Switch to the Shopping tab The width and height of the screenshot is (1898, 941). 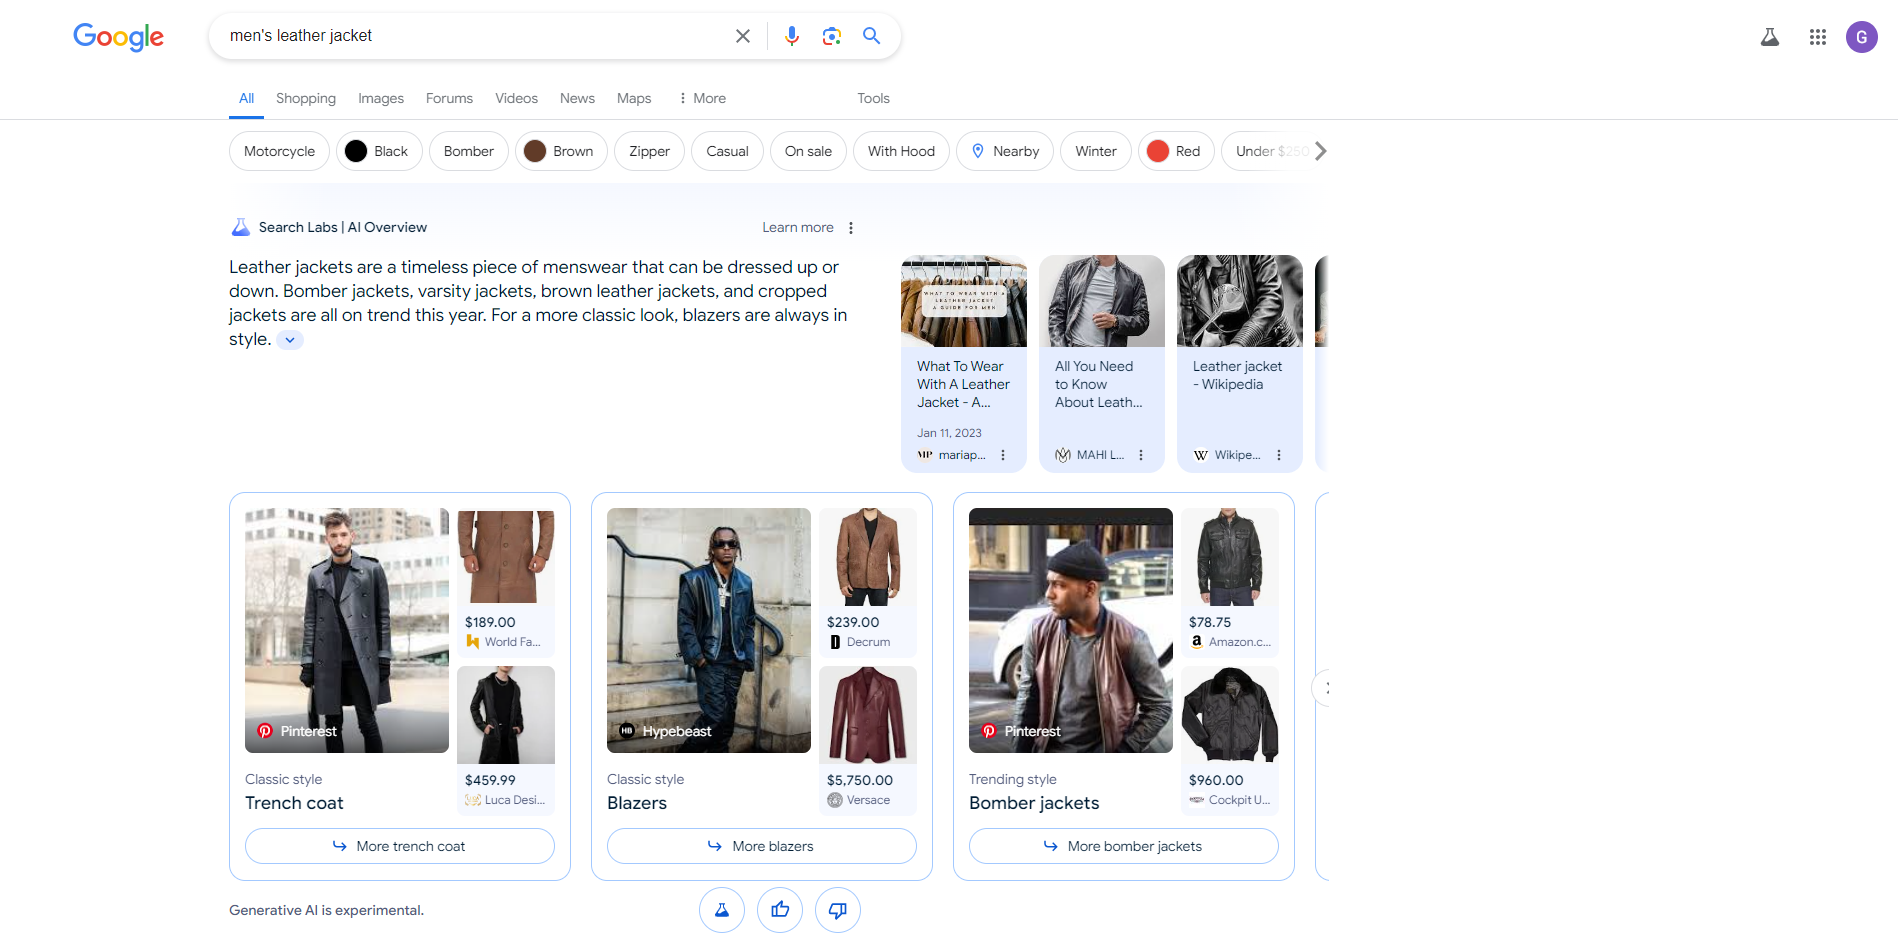point(306,98)
